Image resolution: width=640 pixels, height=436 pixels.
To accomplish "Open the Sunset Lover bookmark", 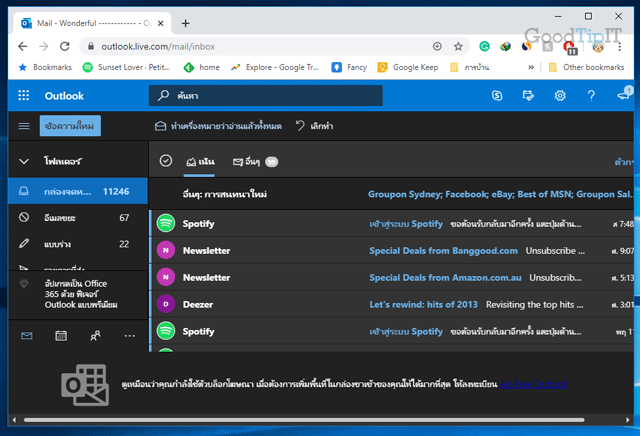I will (x=127, y=67).
